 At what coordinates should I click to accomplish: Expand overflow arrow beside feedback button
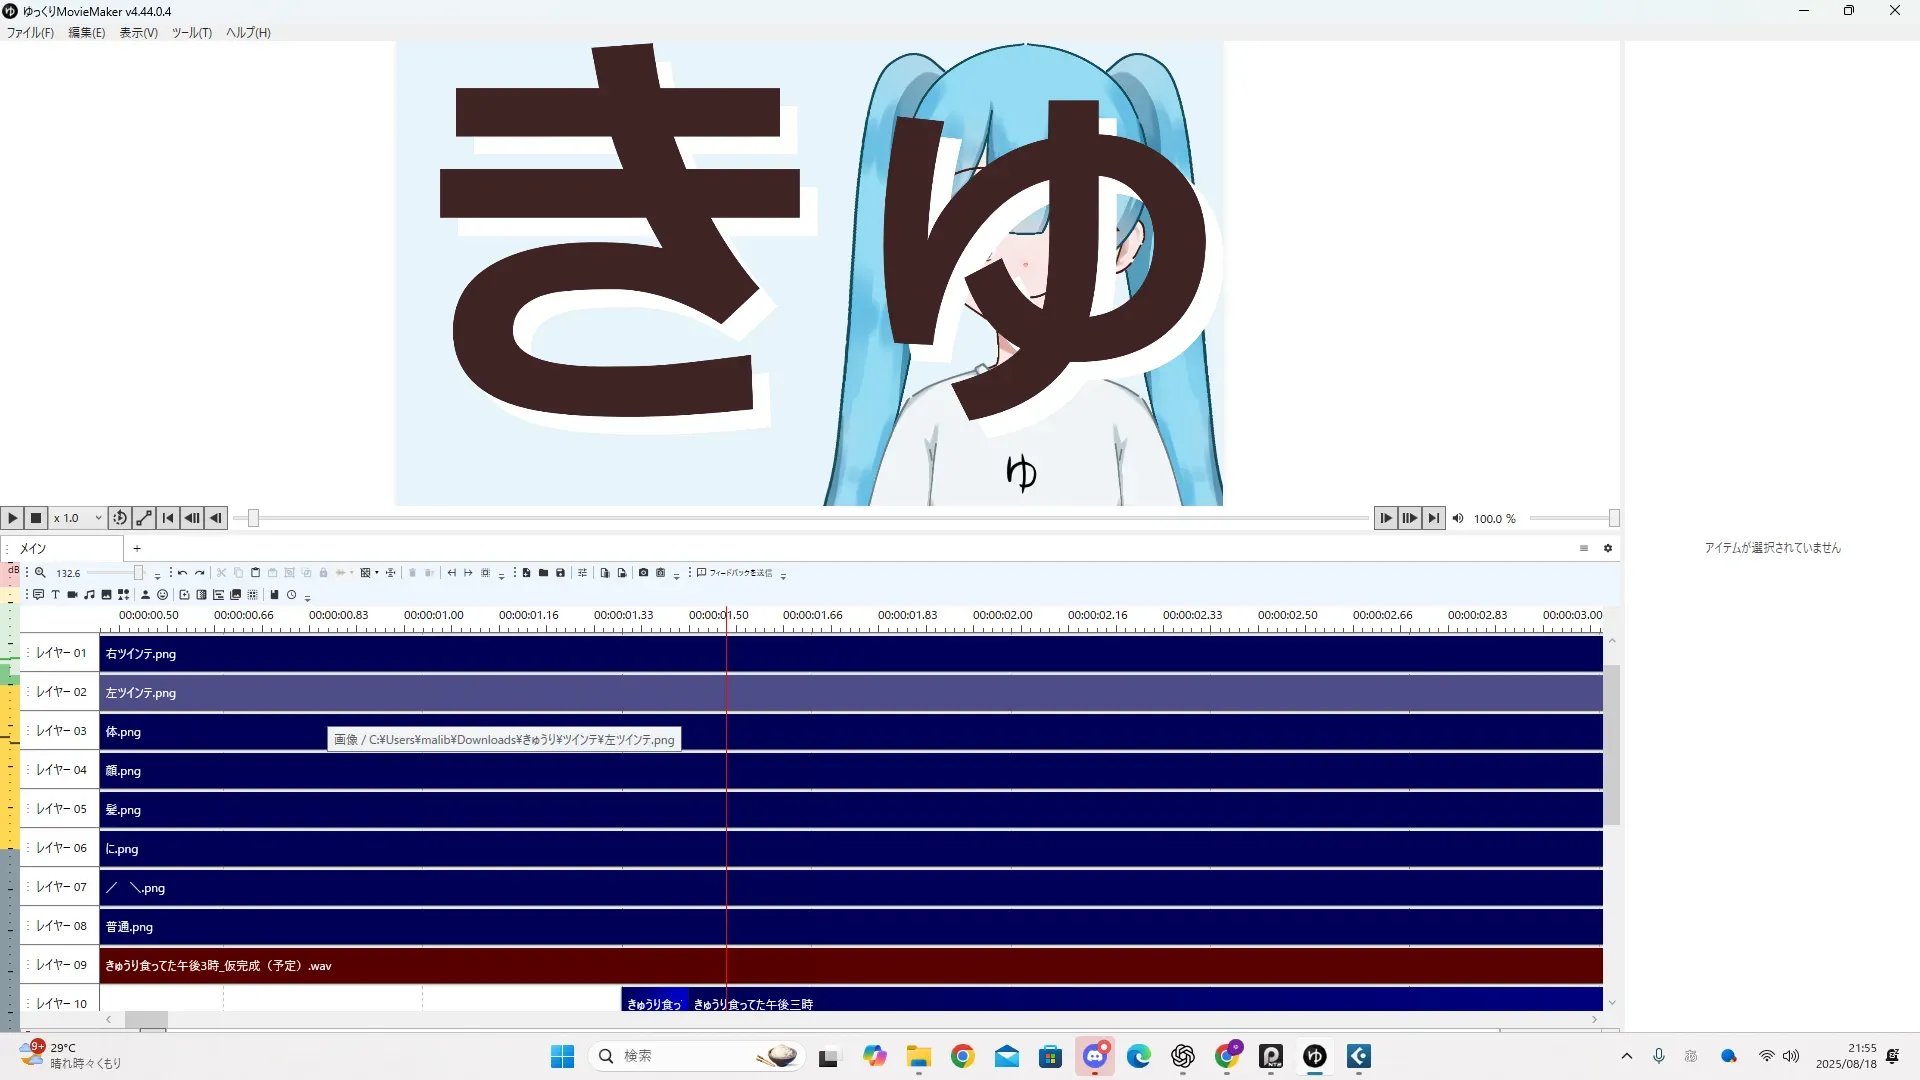click(783, 576)
